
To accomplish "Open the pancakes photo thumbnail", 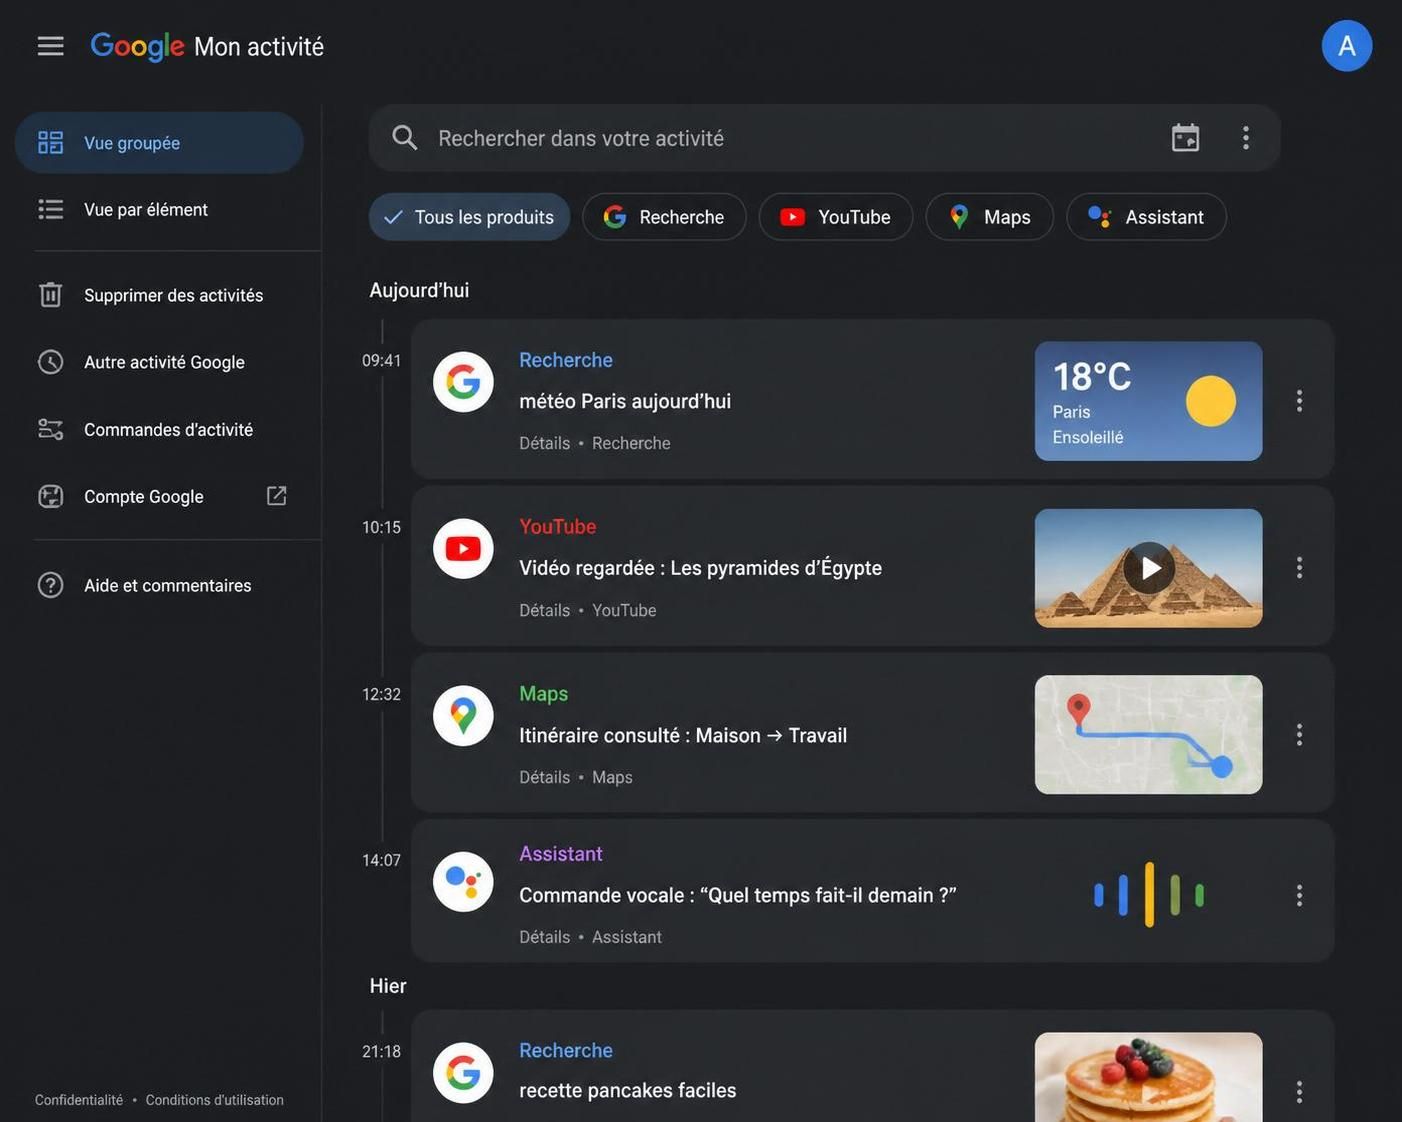I will (1148, 1077).
